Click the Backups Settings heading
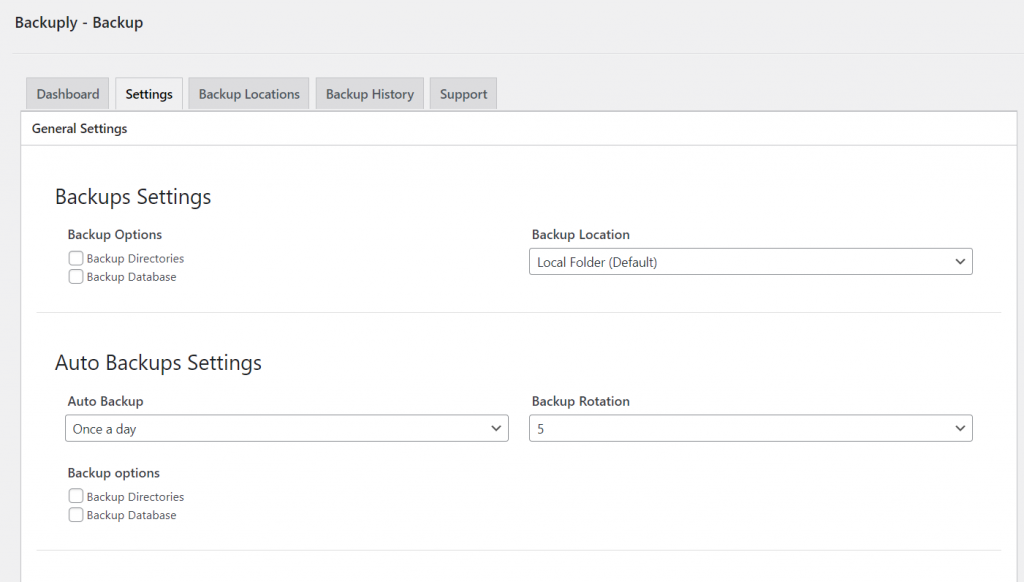The image size is (1024, 582). tap(133, 197)
